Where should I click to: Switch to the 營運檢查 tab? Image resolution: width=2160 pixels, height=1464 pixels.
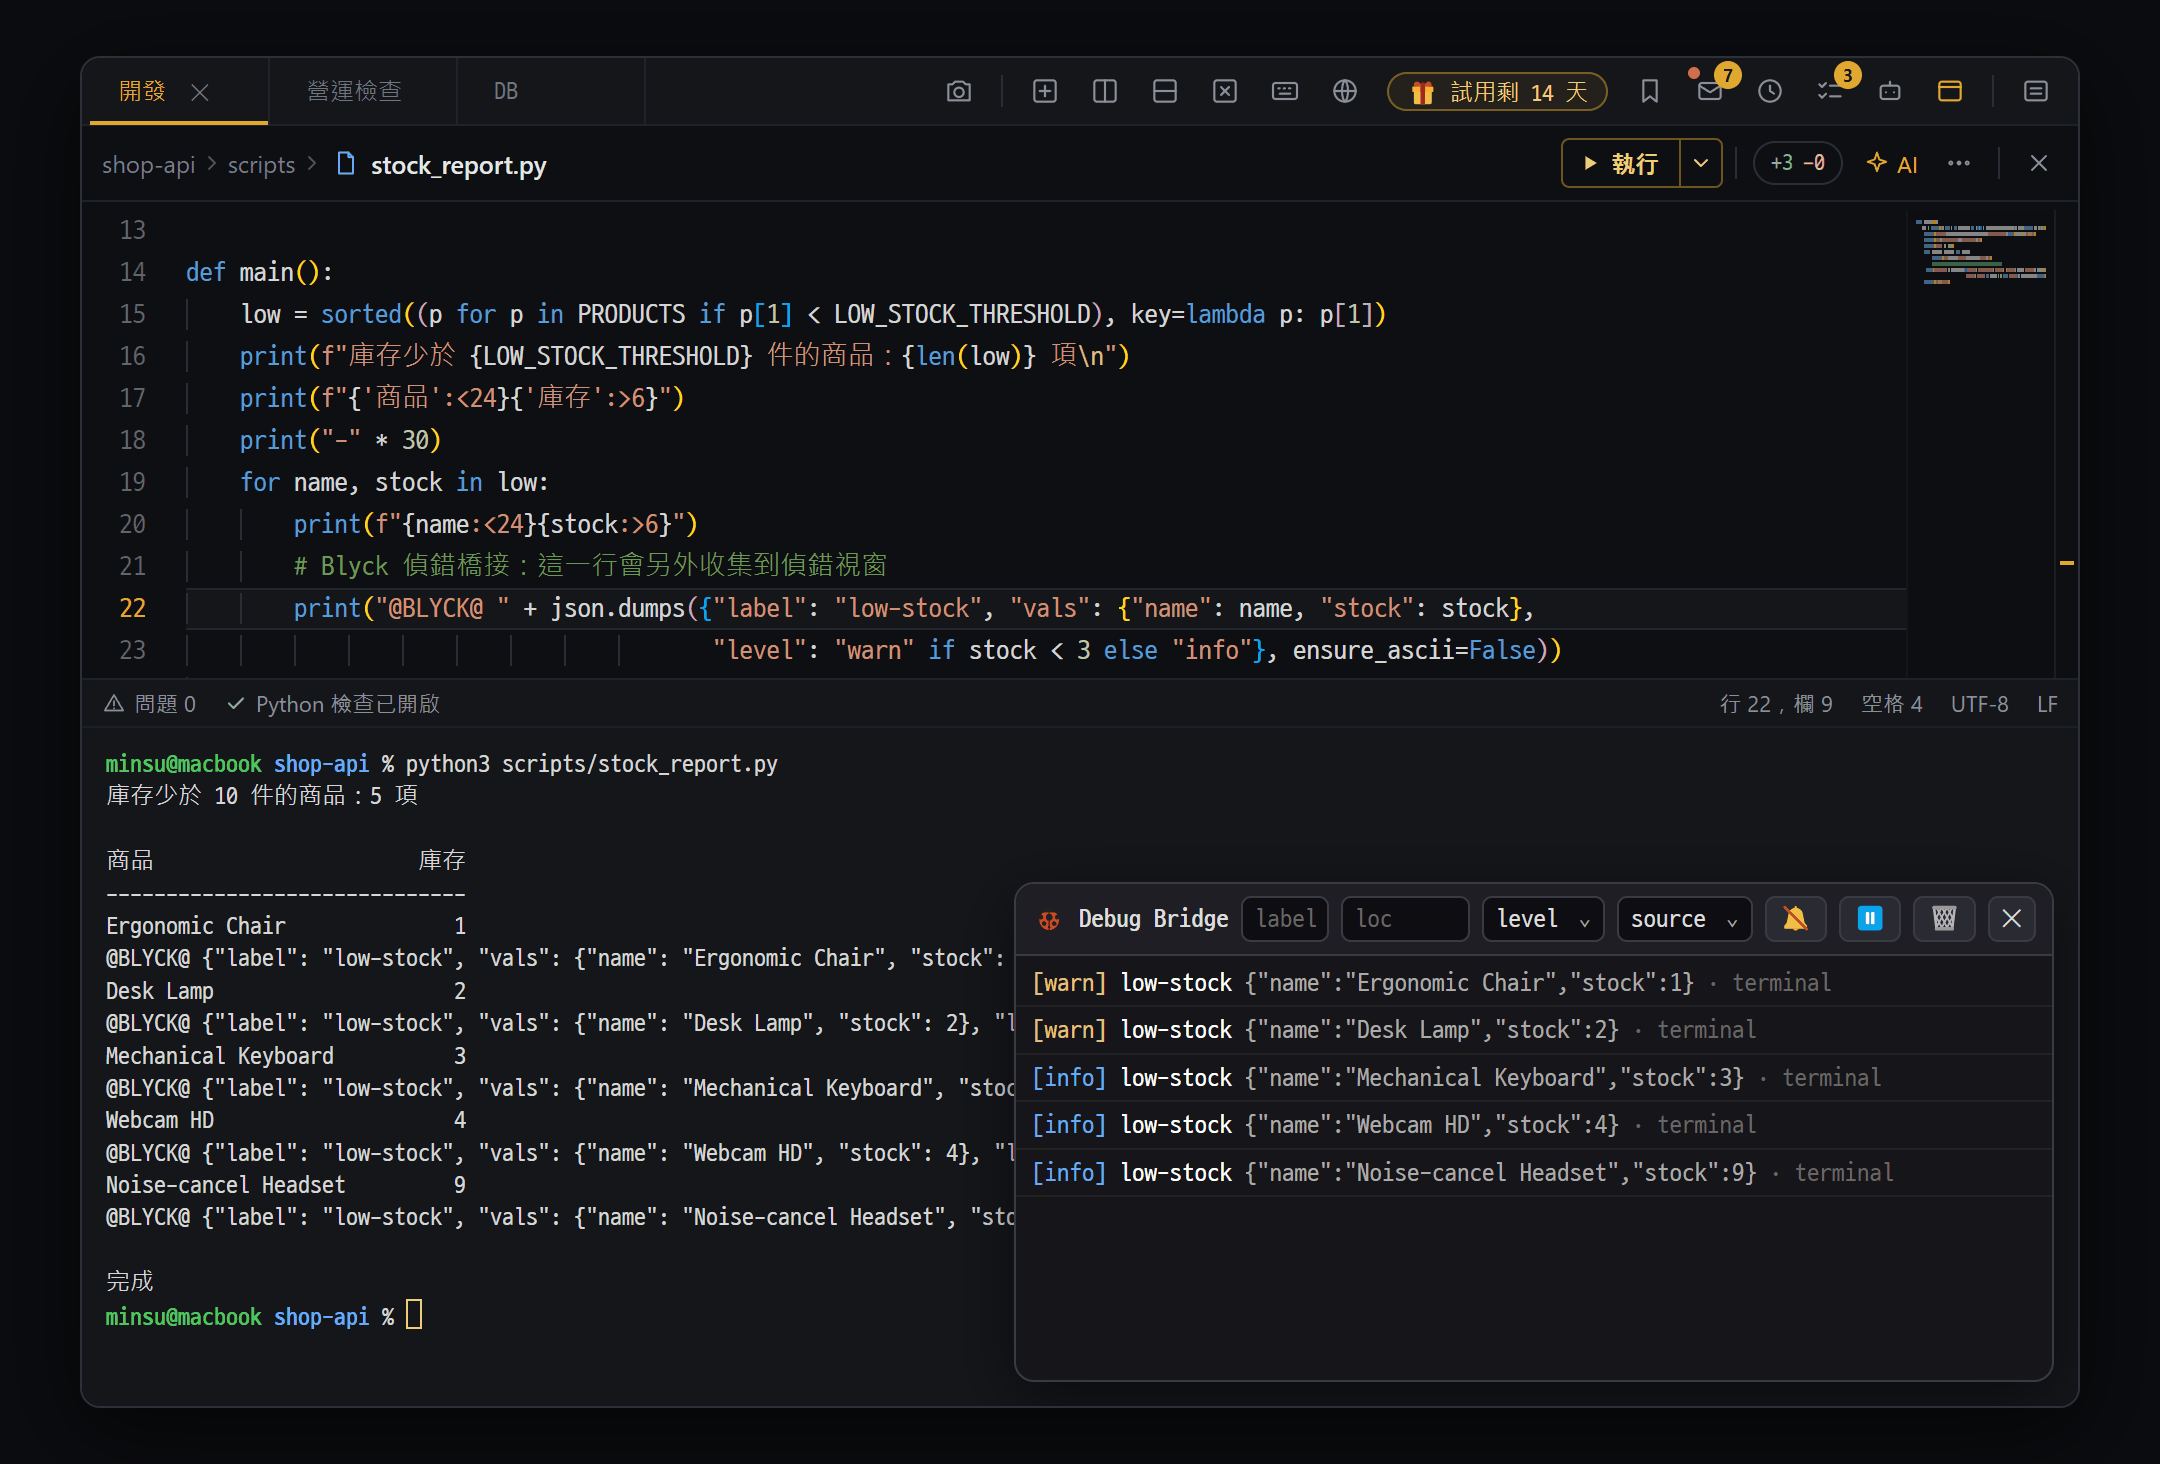coord(354,92)
